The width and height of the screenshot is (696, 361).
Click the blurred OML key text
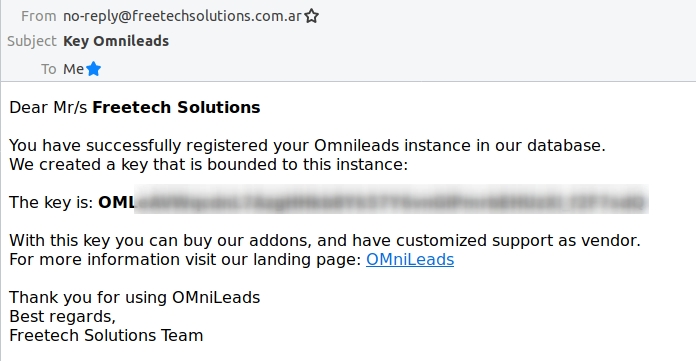pos(391,200)
